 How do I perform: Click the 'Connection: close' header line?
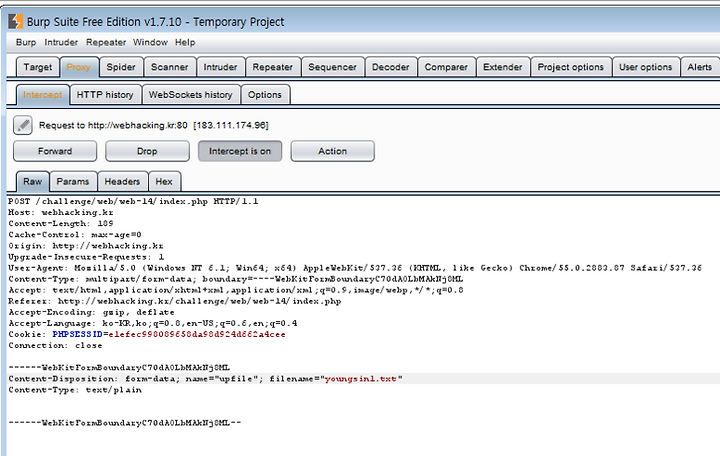click(x=55, y=345)
